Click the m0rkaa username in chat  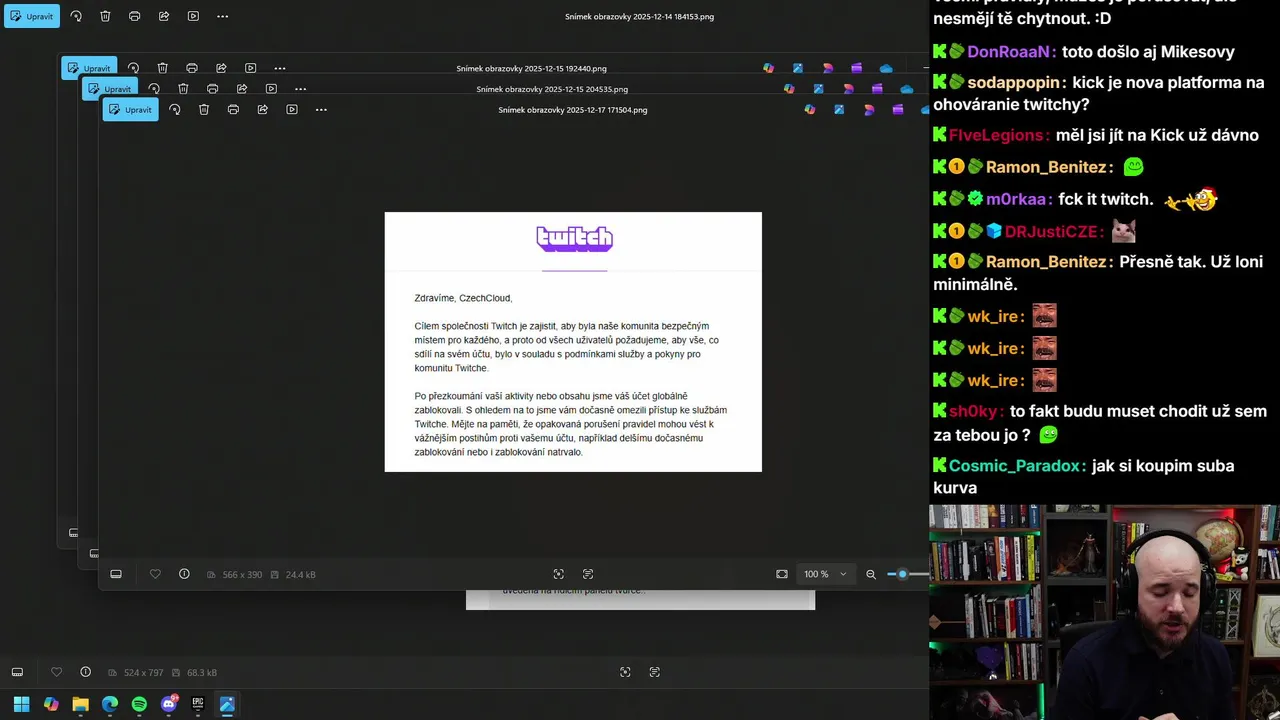[x=1016, y=199]
